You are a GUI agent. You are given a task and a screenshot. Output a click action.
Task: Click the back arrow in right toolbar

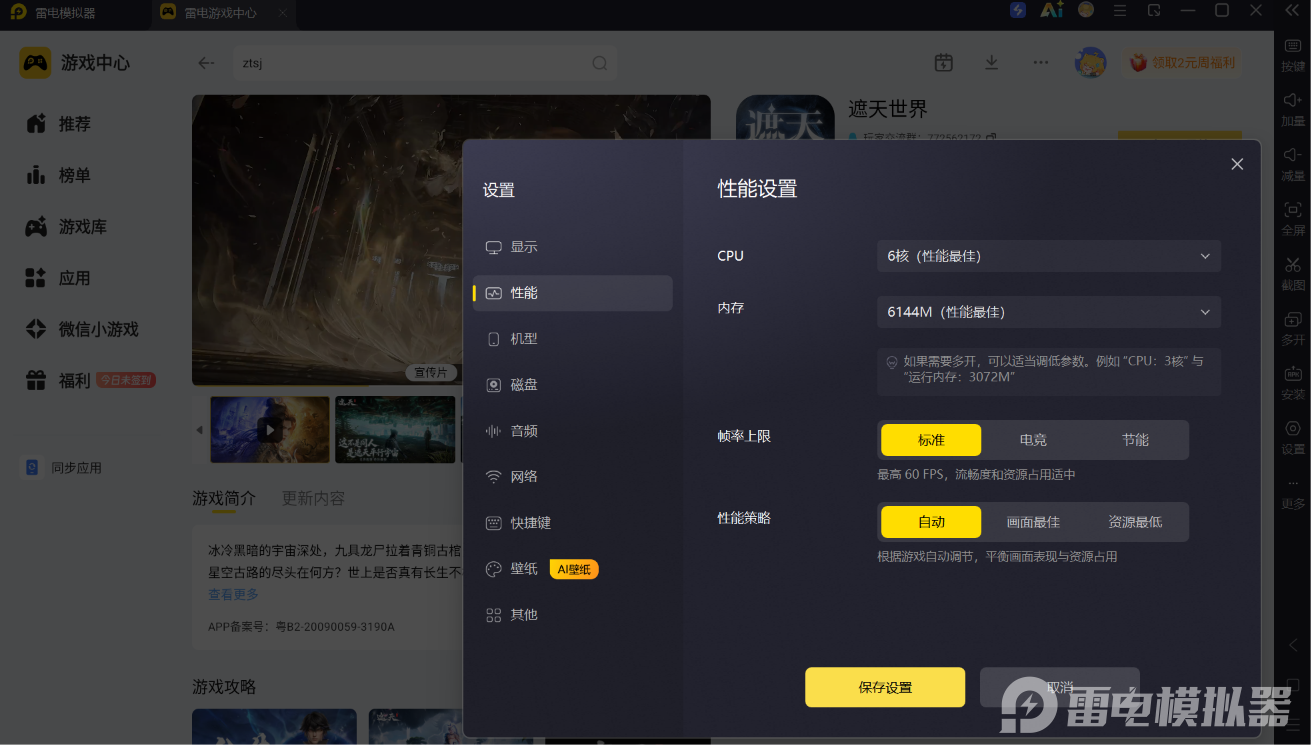click(1293, 645)
